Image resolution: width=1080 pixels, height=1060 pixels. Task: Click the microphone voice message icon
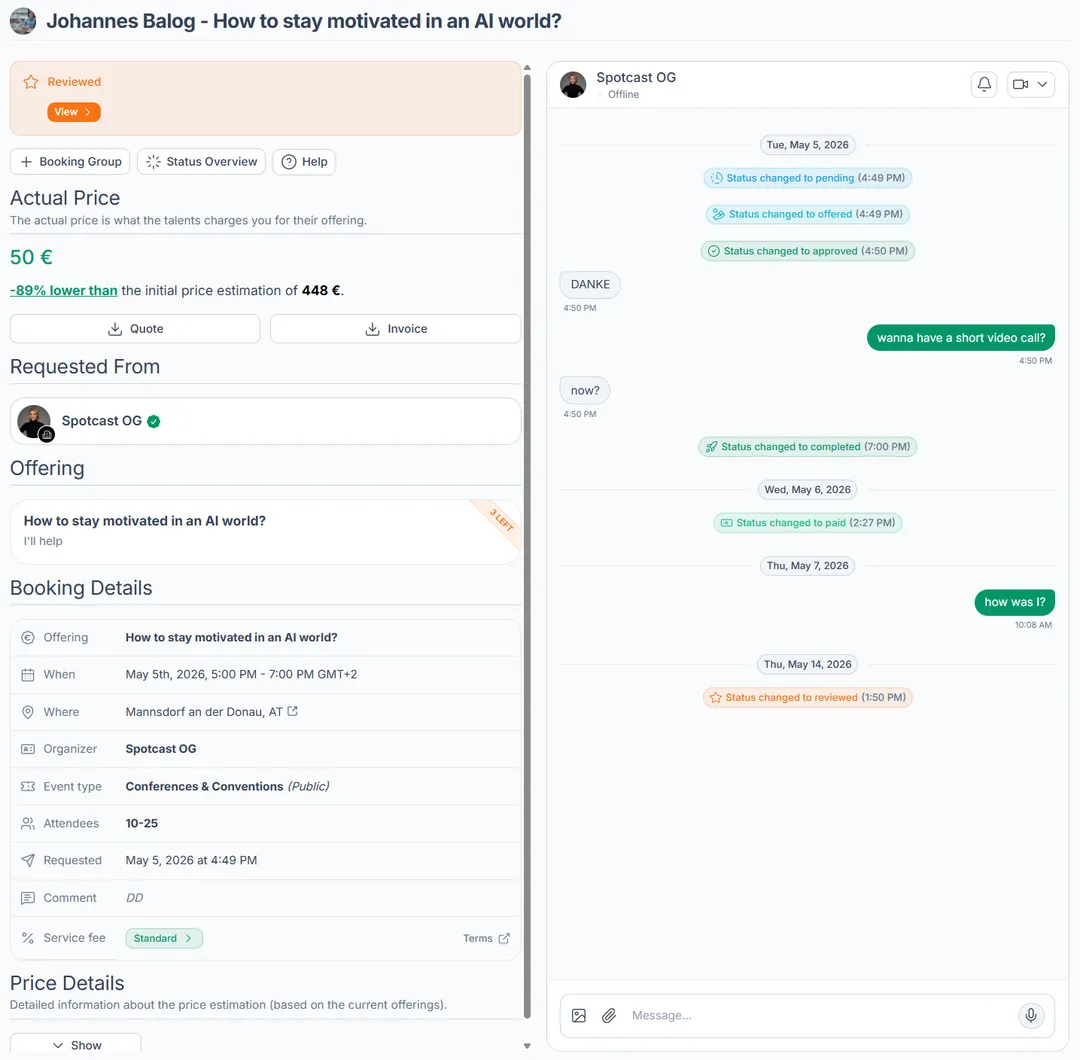coord(1030,1015)
